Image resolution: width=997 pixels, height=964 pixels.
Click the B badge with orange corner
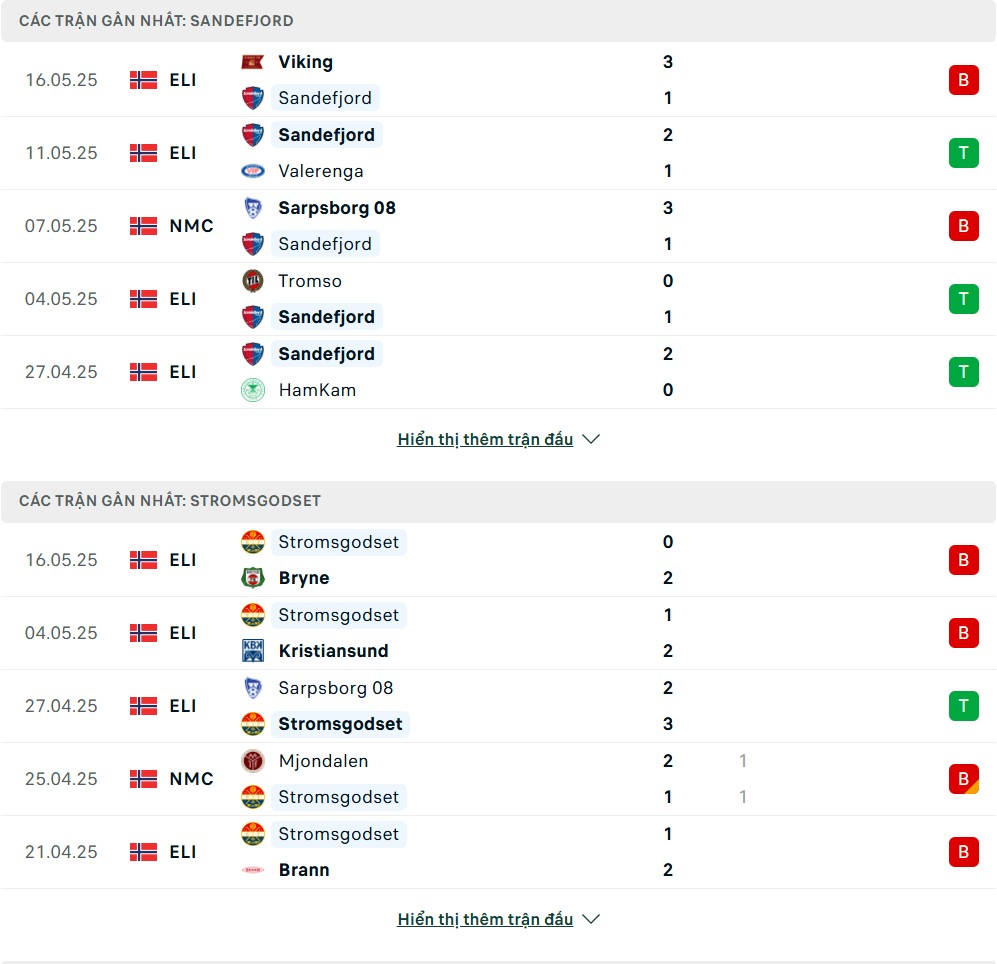[x=963, y=779]
